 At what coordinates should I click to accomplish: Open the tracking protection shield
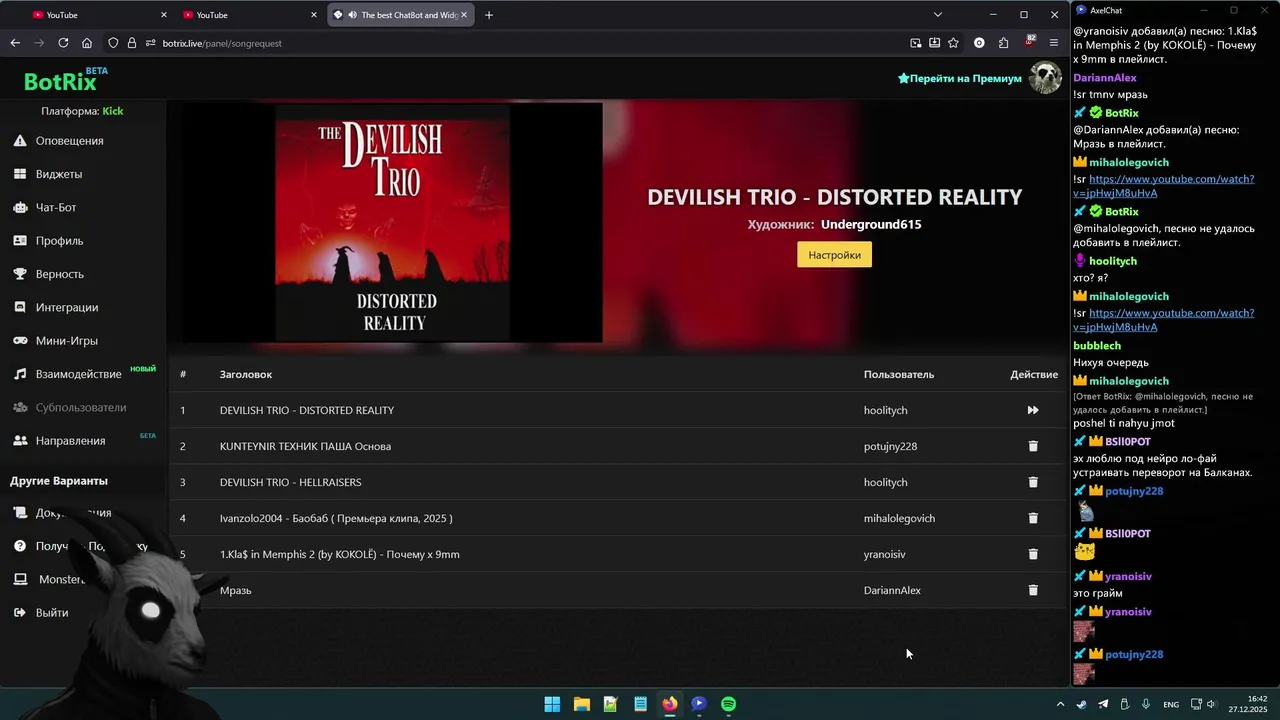[113, 43]
